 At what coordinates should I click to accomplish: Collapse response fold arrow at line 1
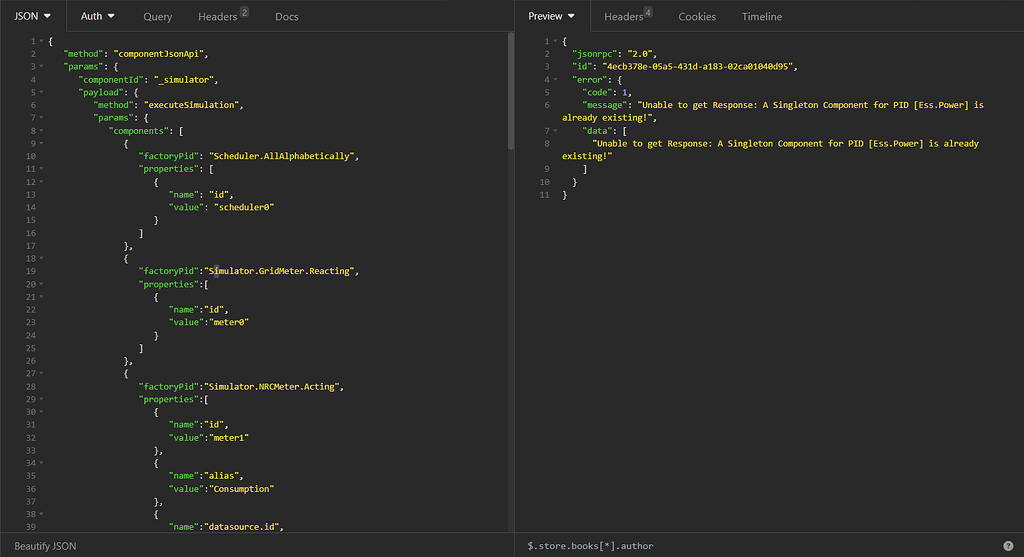pyautogui.click(x=555, y=41)
